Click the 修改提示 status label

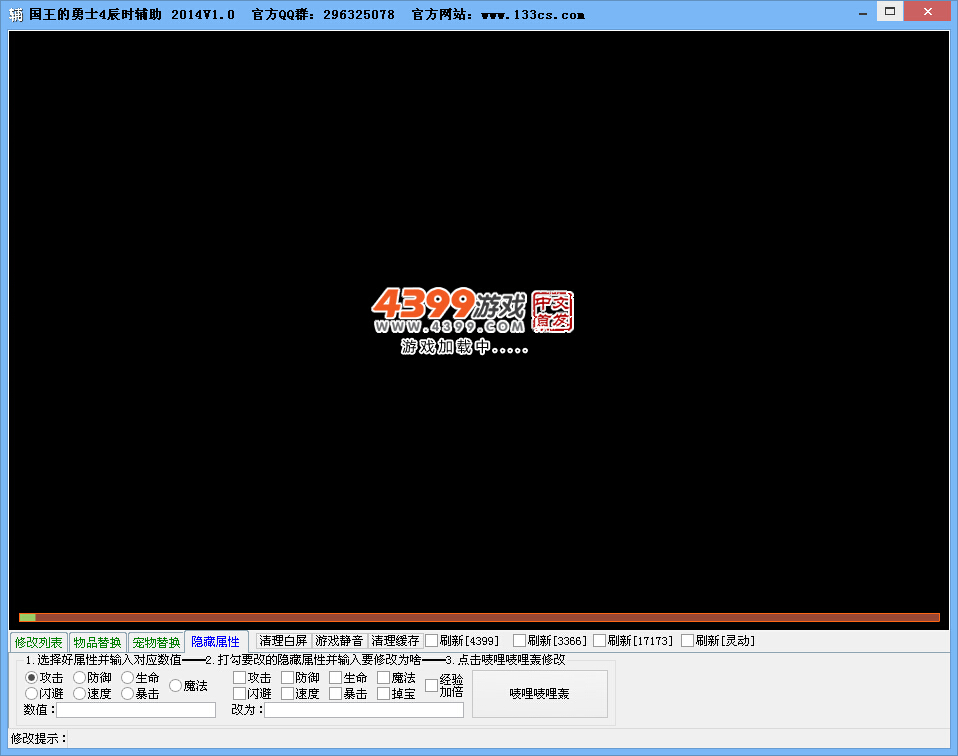pos(38,738)
